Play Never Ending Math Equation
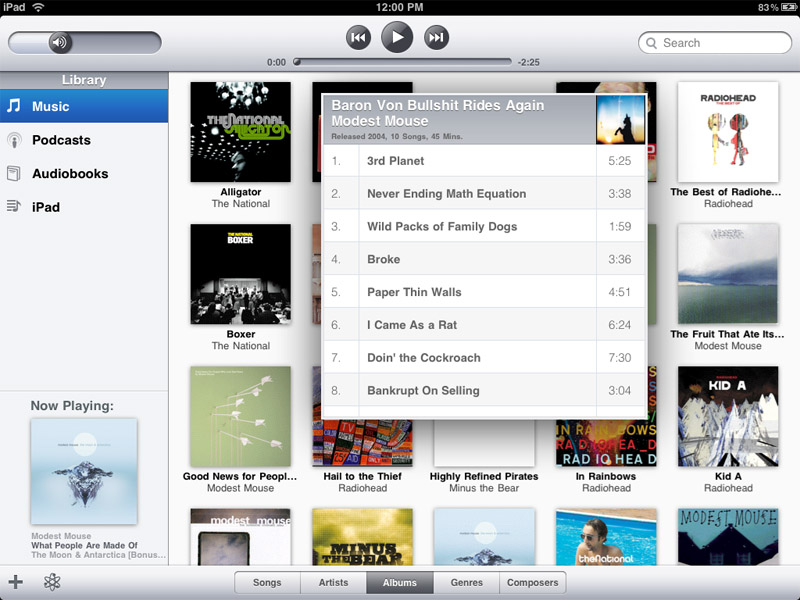The image size is (800, 600). click(x=485, y=193)
